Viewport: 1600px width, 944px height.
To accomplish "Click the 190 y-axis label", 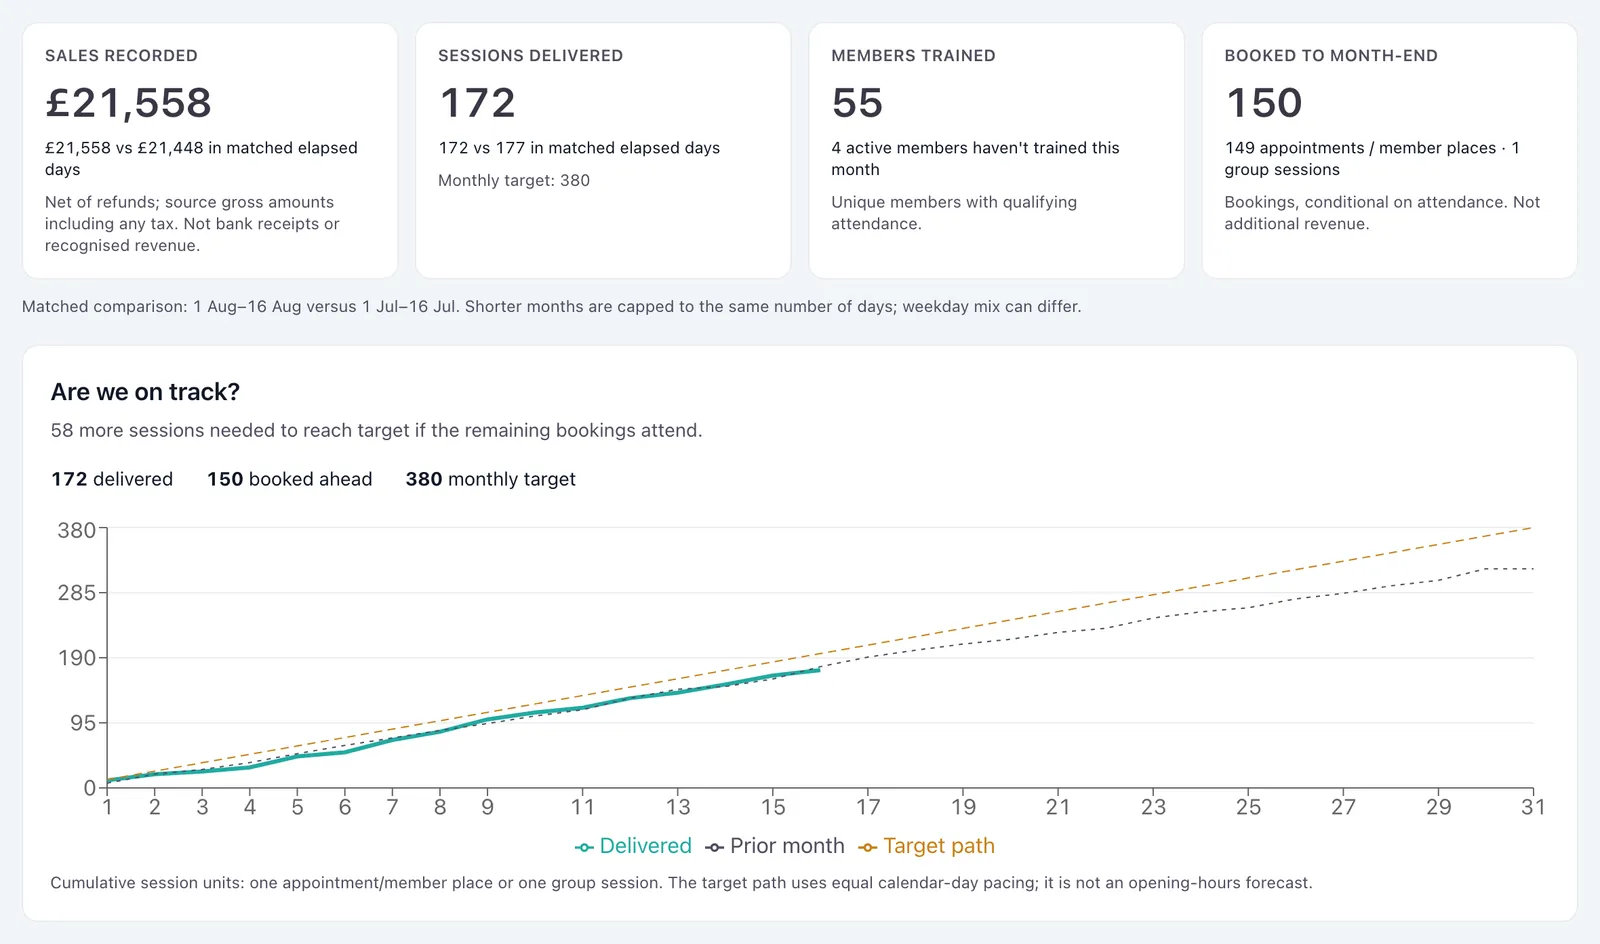I will coord(76,658).
